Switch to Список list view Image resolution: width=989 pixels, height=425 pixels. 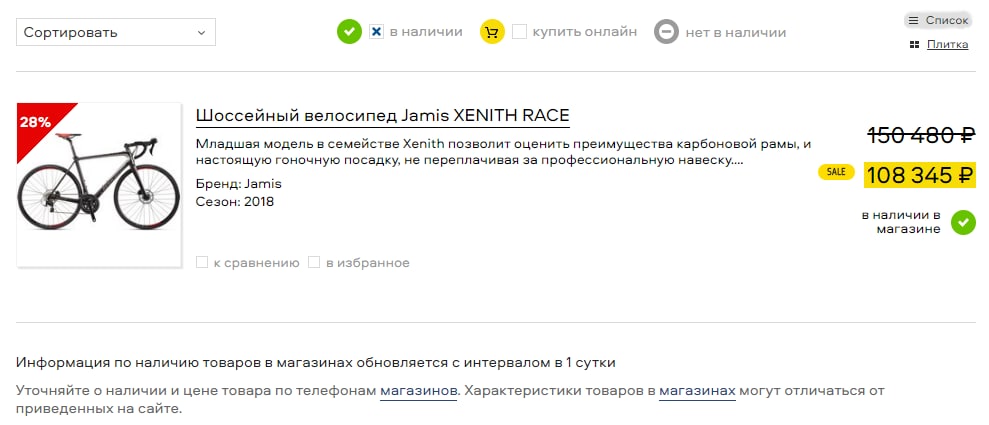937,20
